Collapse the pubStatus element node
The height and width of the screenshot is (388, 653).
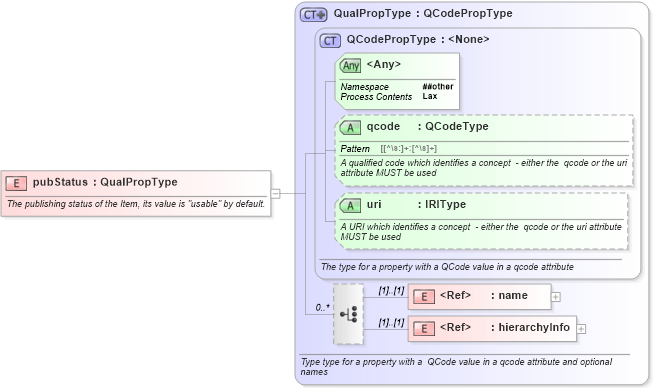[275, 194]
